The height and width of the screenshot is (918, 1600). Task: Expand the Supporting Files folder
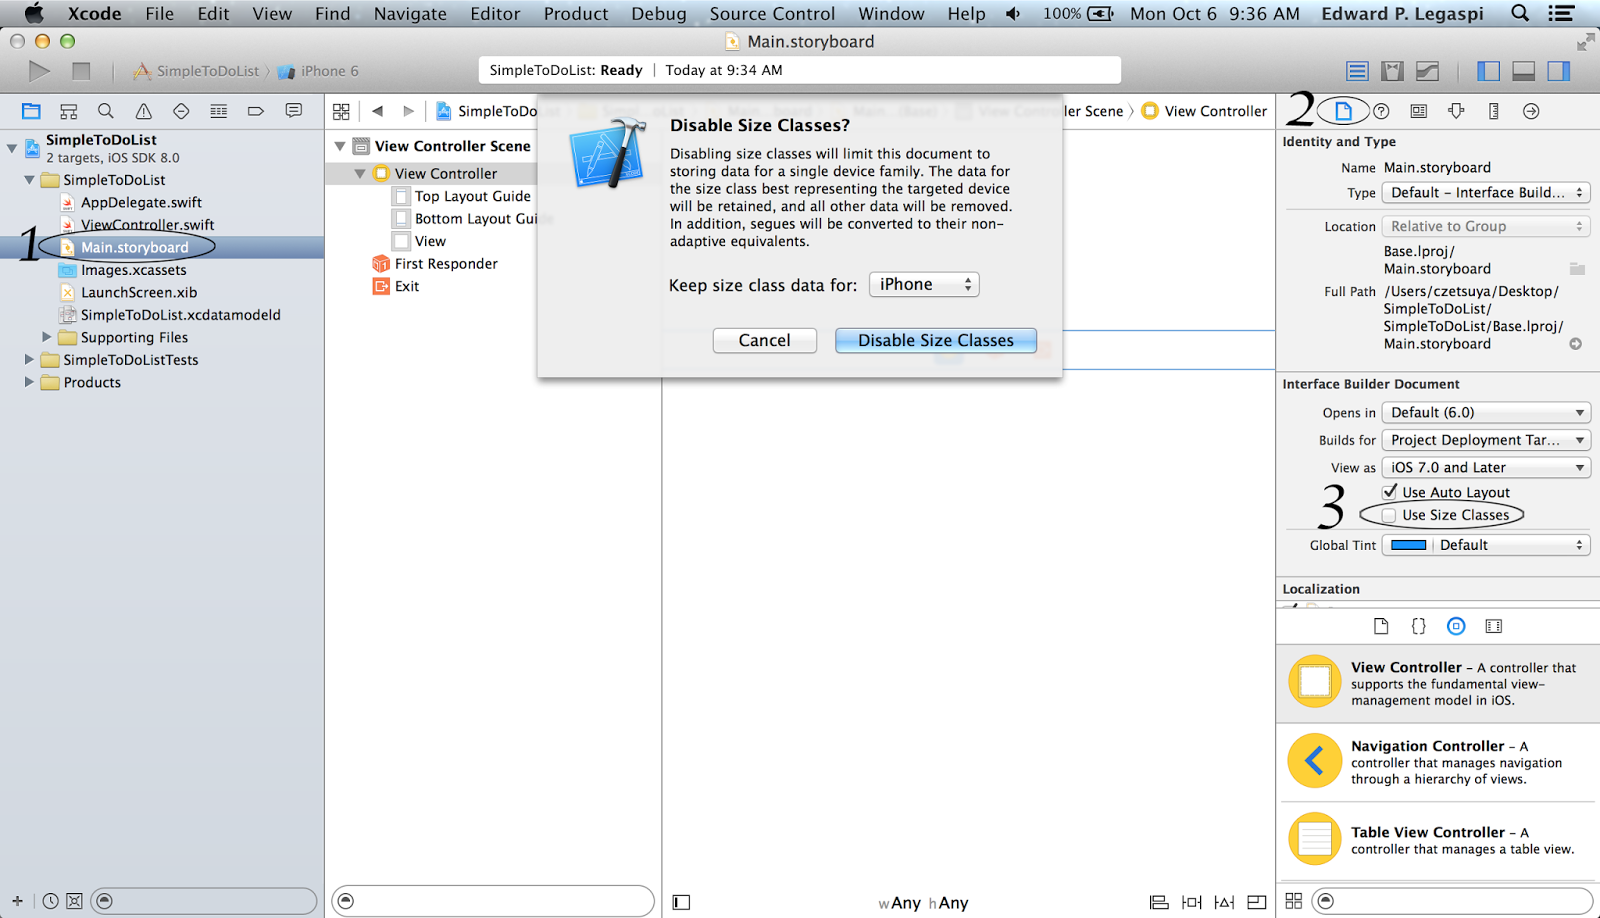tap(46, 337)
